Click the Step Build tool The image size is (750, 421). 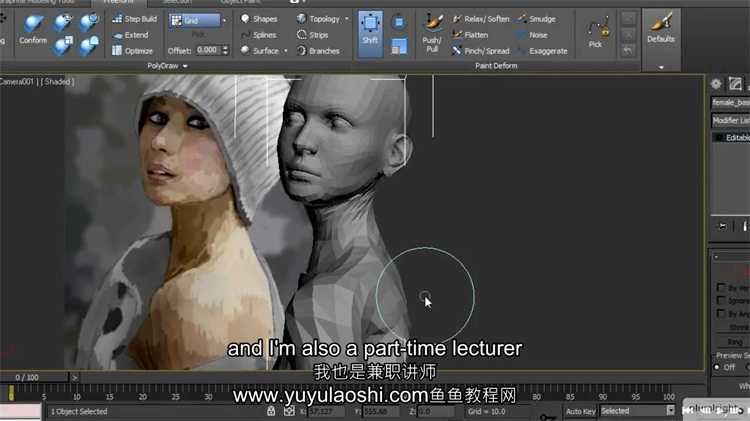point(134,19)
